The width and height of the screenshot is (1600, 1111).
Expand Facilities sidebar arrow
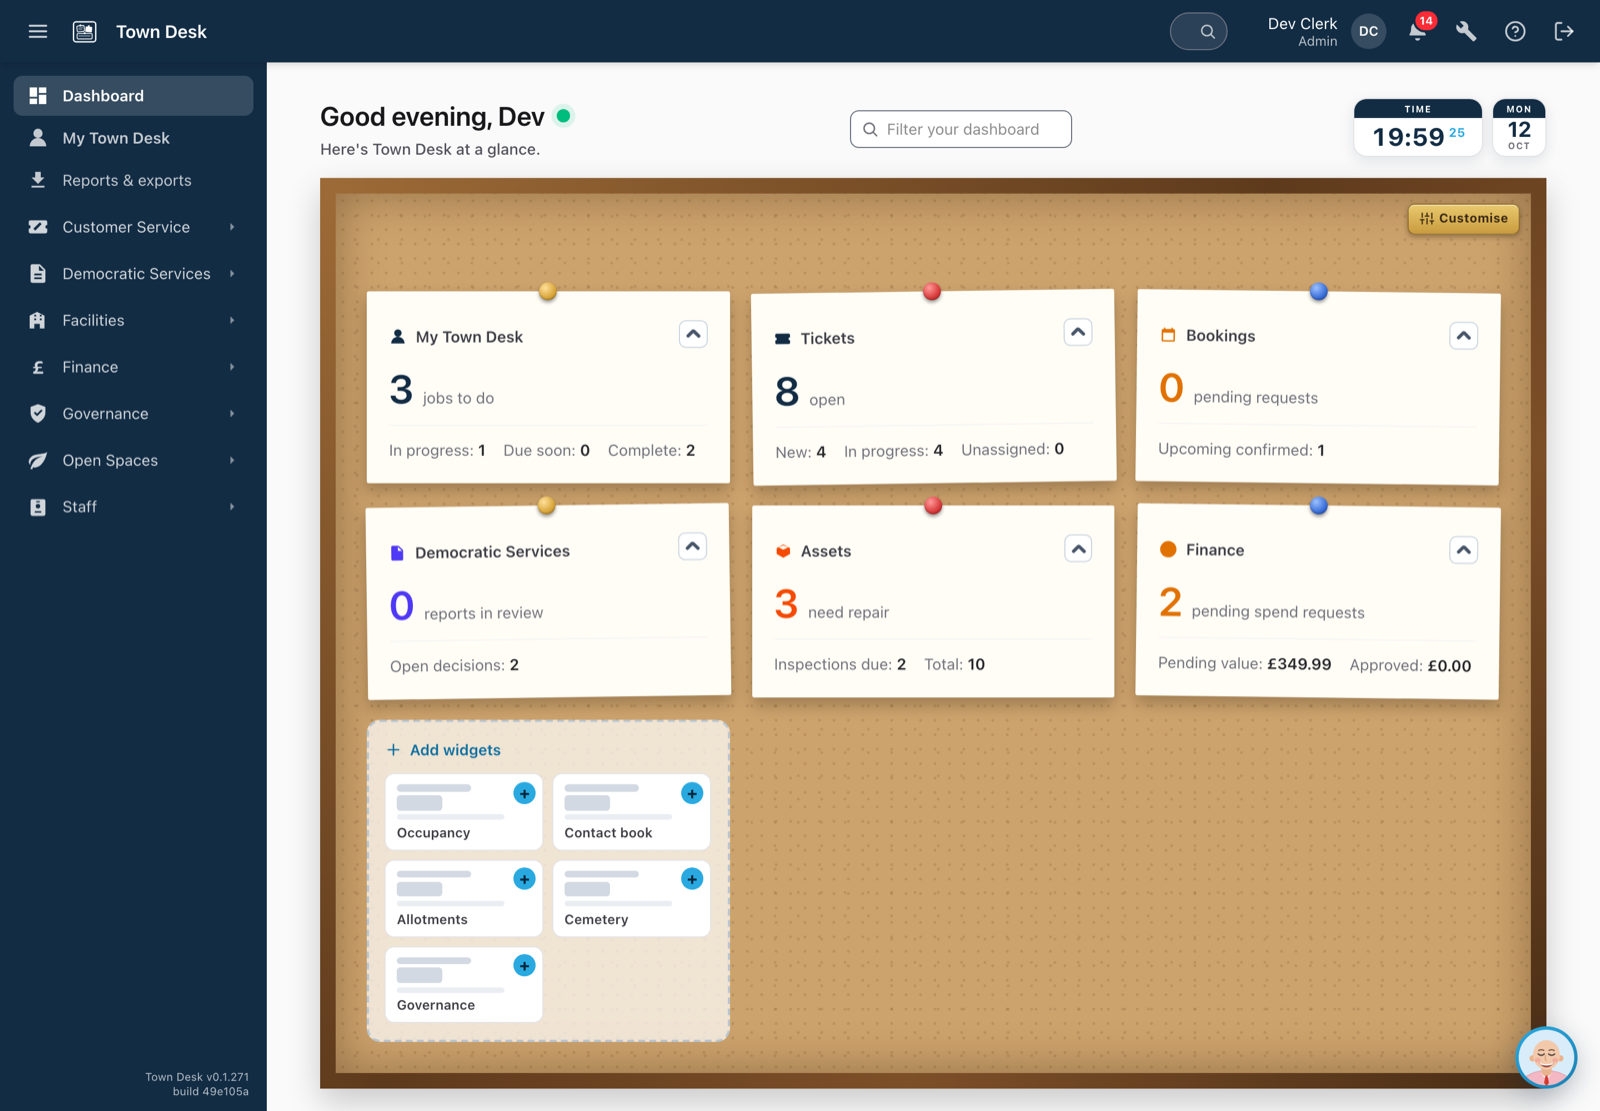coord(232,320)
